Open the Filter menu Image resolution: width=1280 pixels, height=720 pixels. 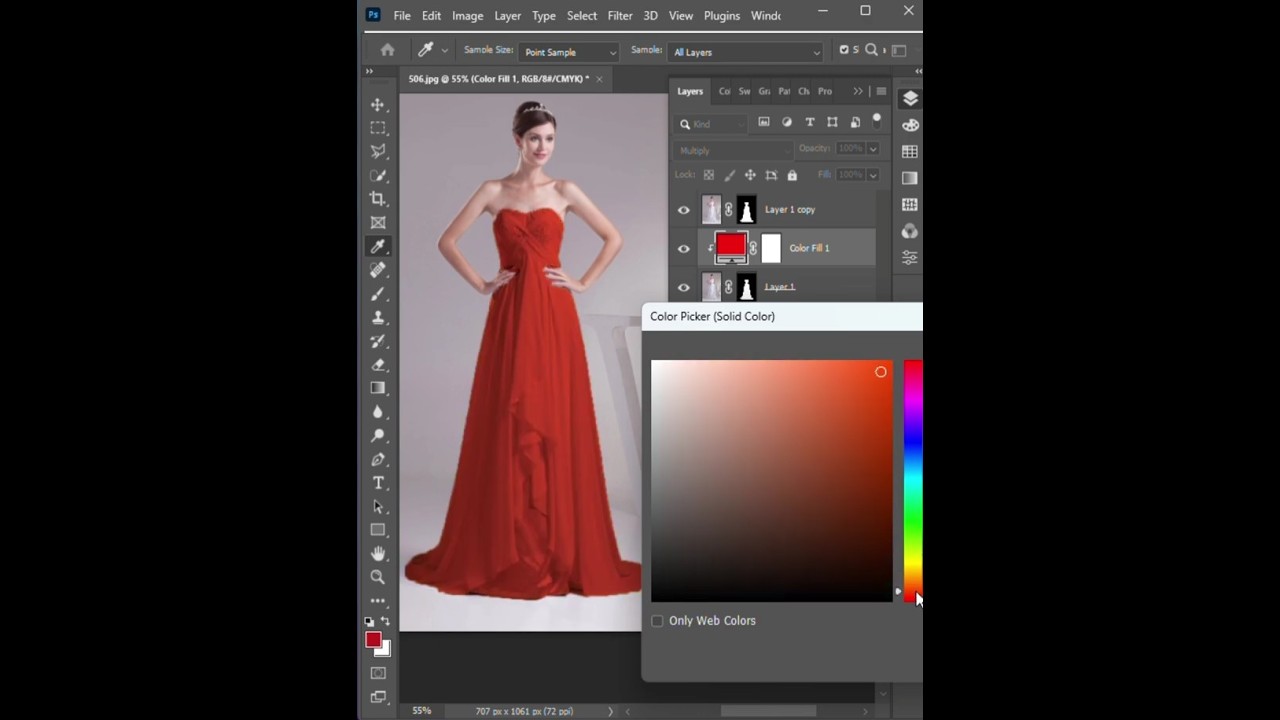620,16
